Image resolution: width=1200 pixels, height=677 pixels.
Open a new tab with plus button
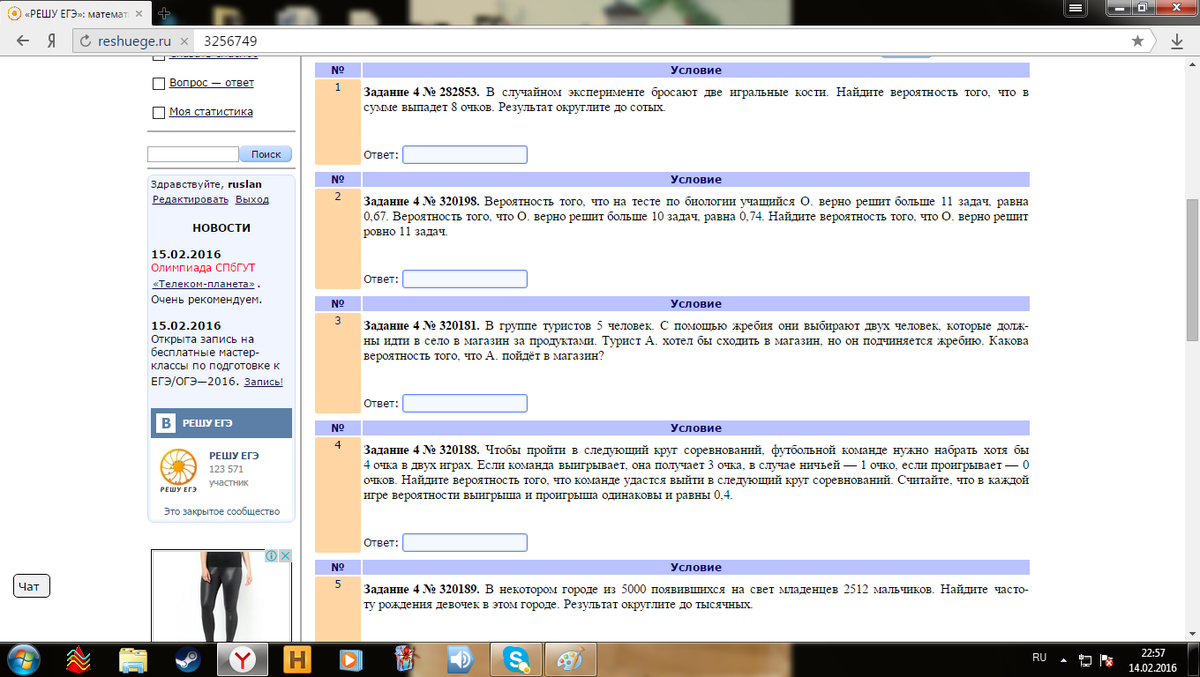coord(164,12)
